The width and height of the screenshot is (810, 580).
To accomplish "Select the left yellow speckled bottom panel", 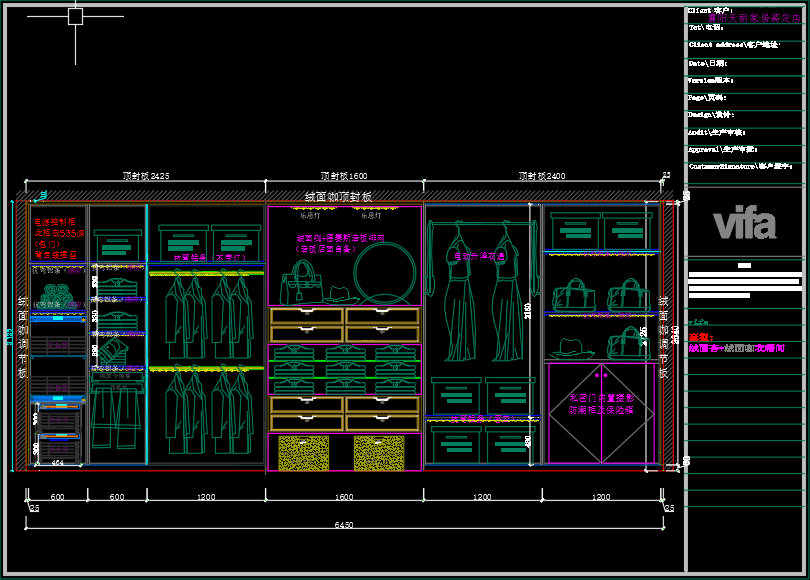I will pyautogui.click(x=304, y=453).
